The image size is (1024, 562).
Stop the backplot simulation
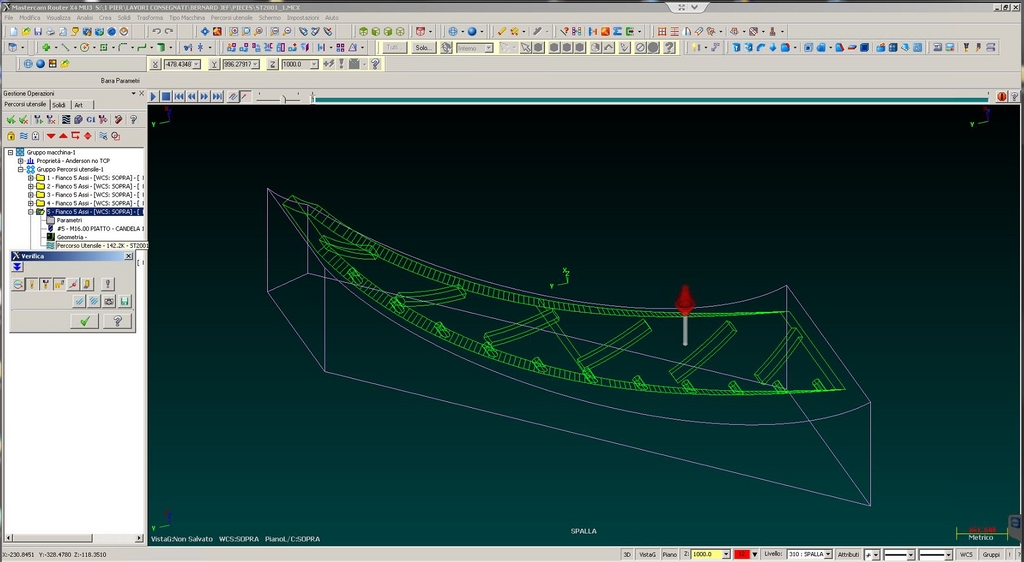166,97
